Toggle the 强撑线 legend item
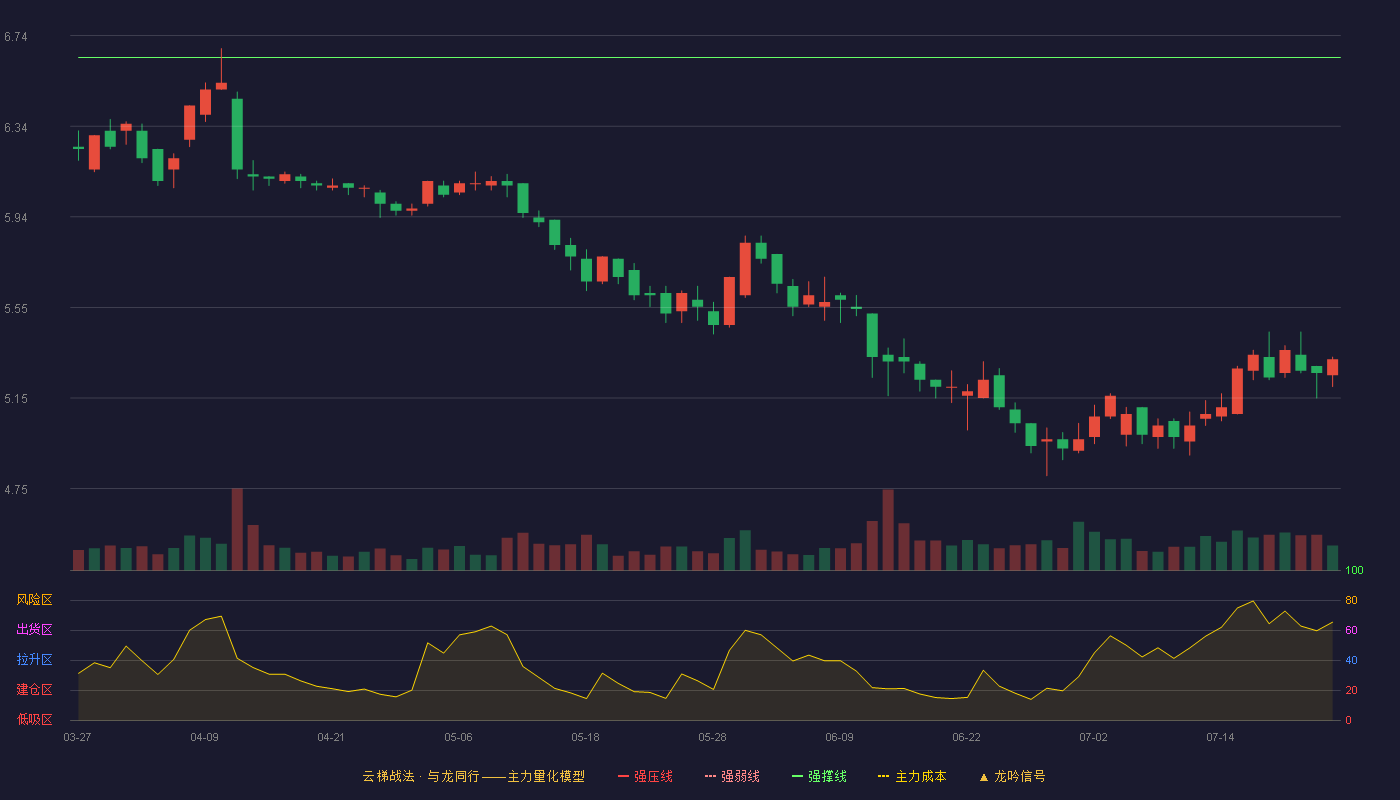Viewport: 1400px width, 800px height. (x=819, y=776)
